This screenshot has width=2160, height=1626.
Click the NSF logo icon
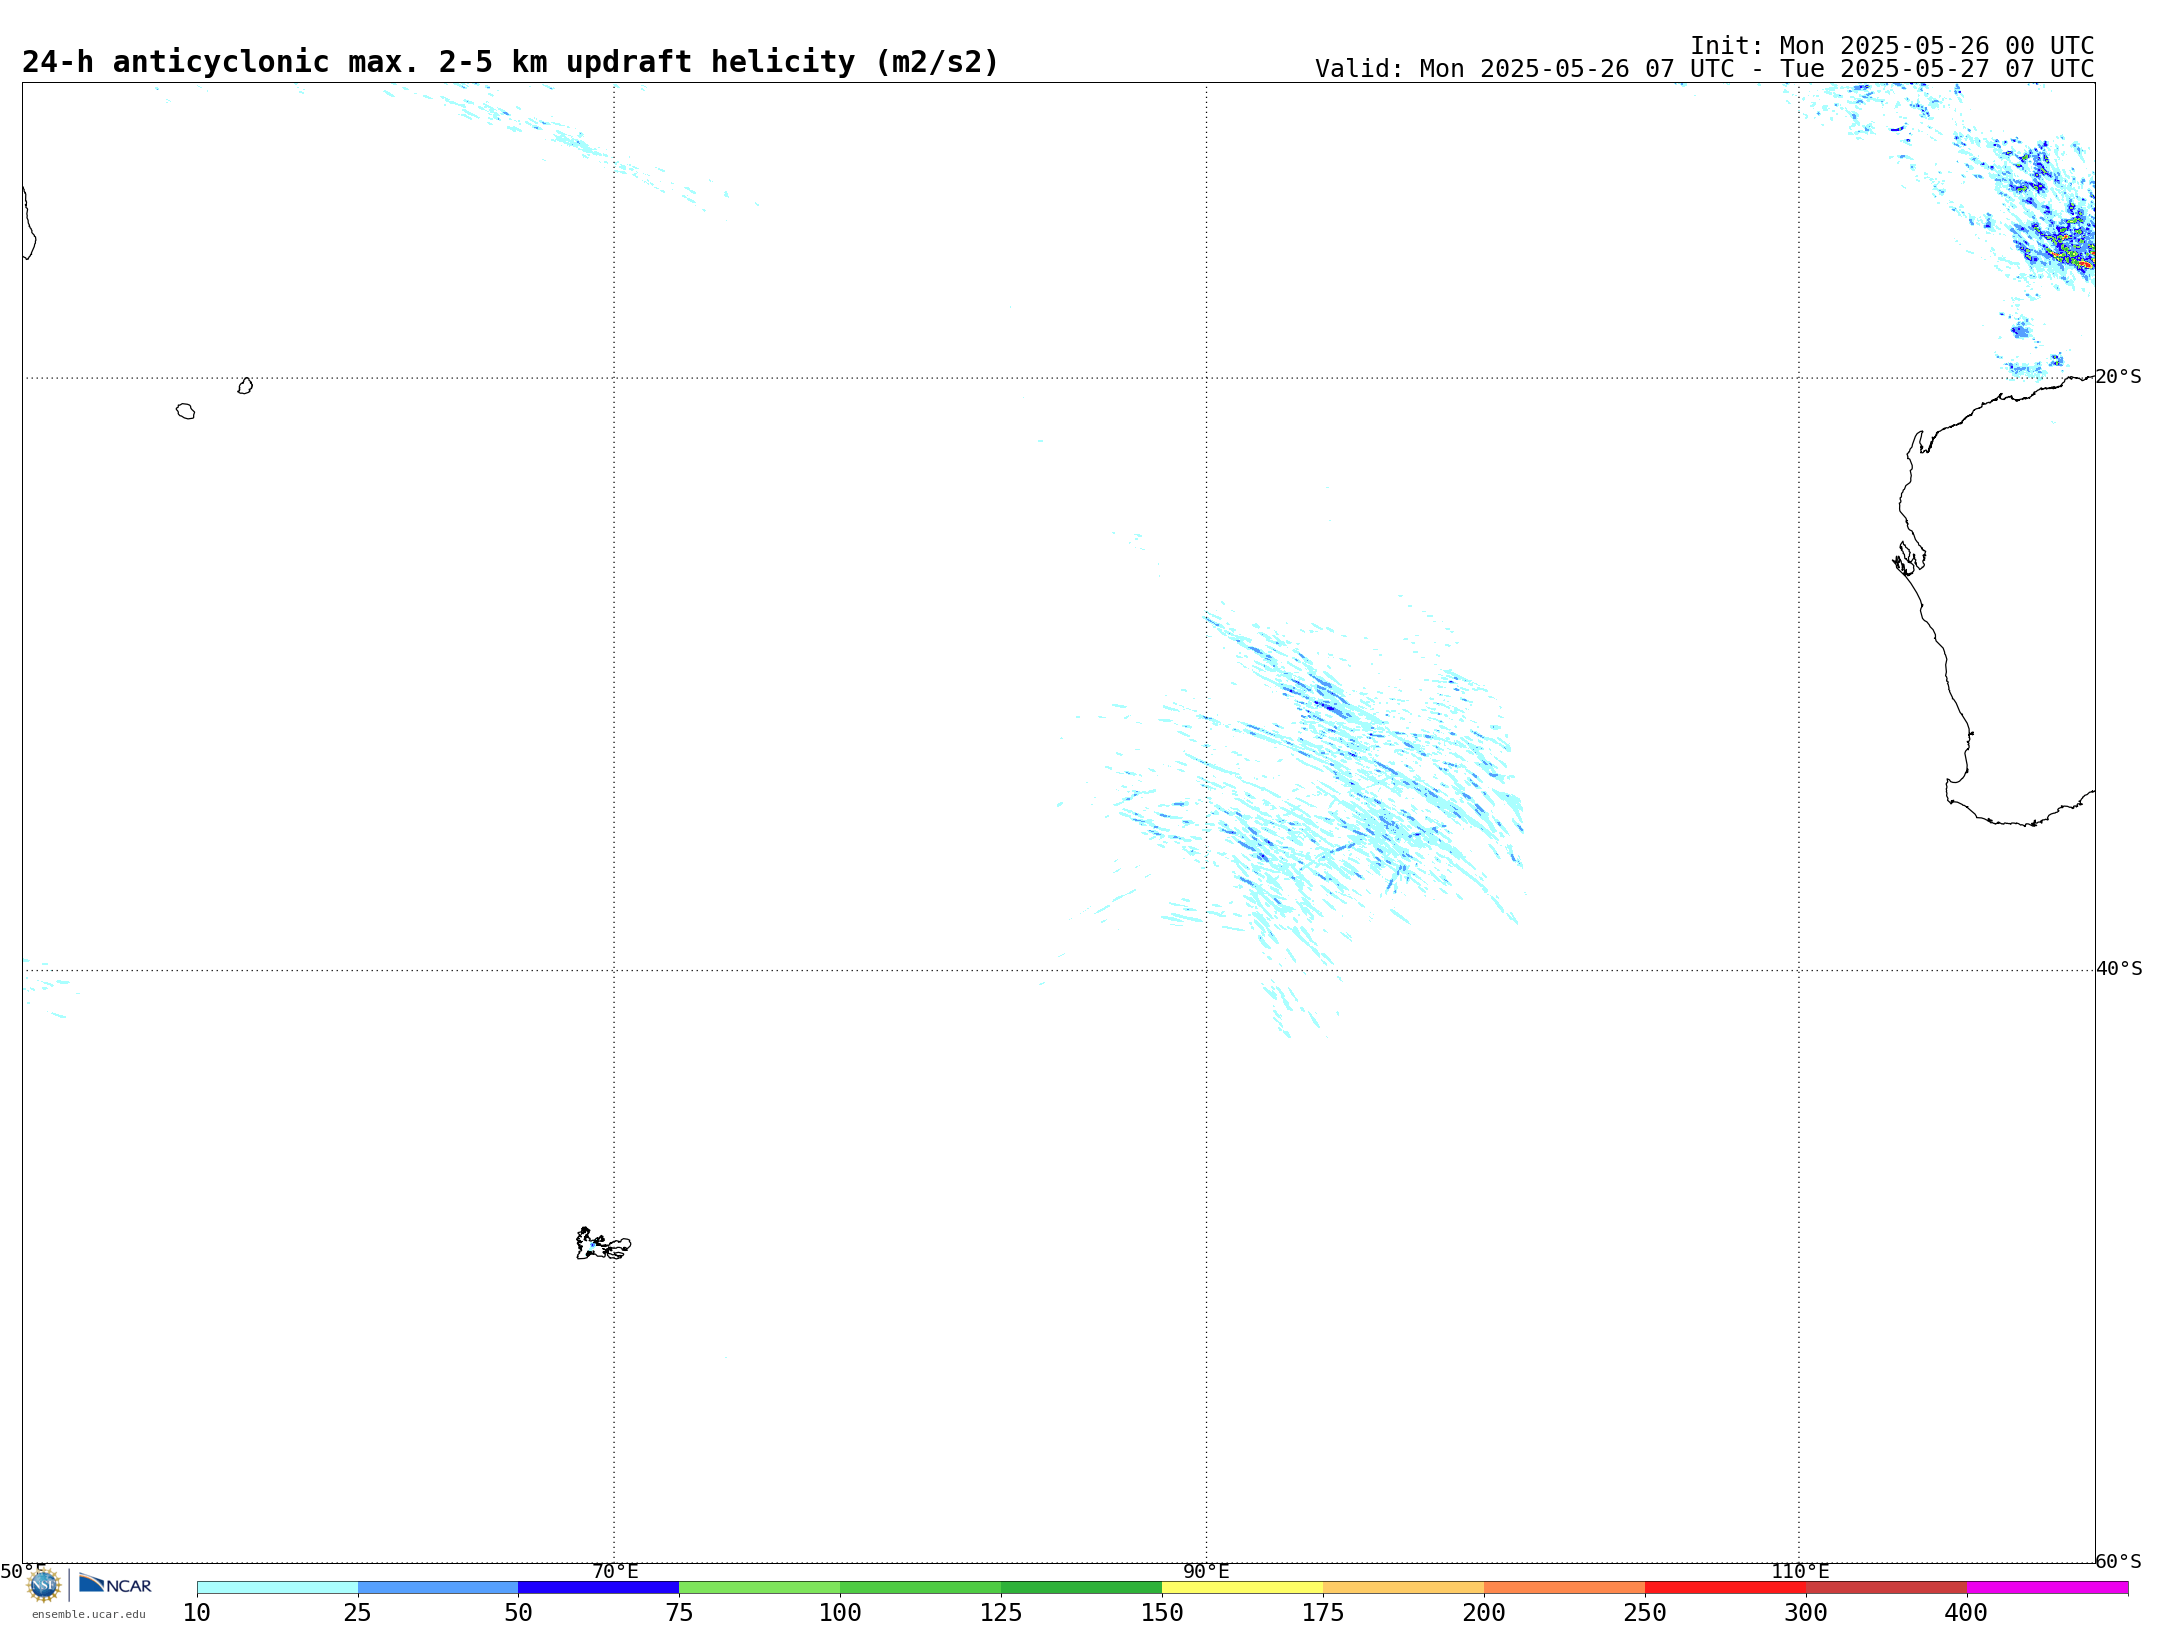pyautogui.click(x=44, y=1585)
